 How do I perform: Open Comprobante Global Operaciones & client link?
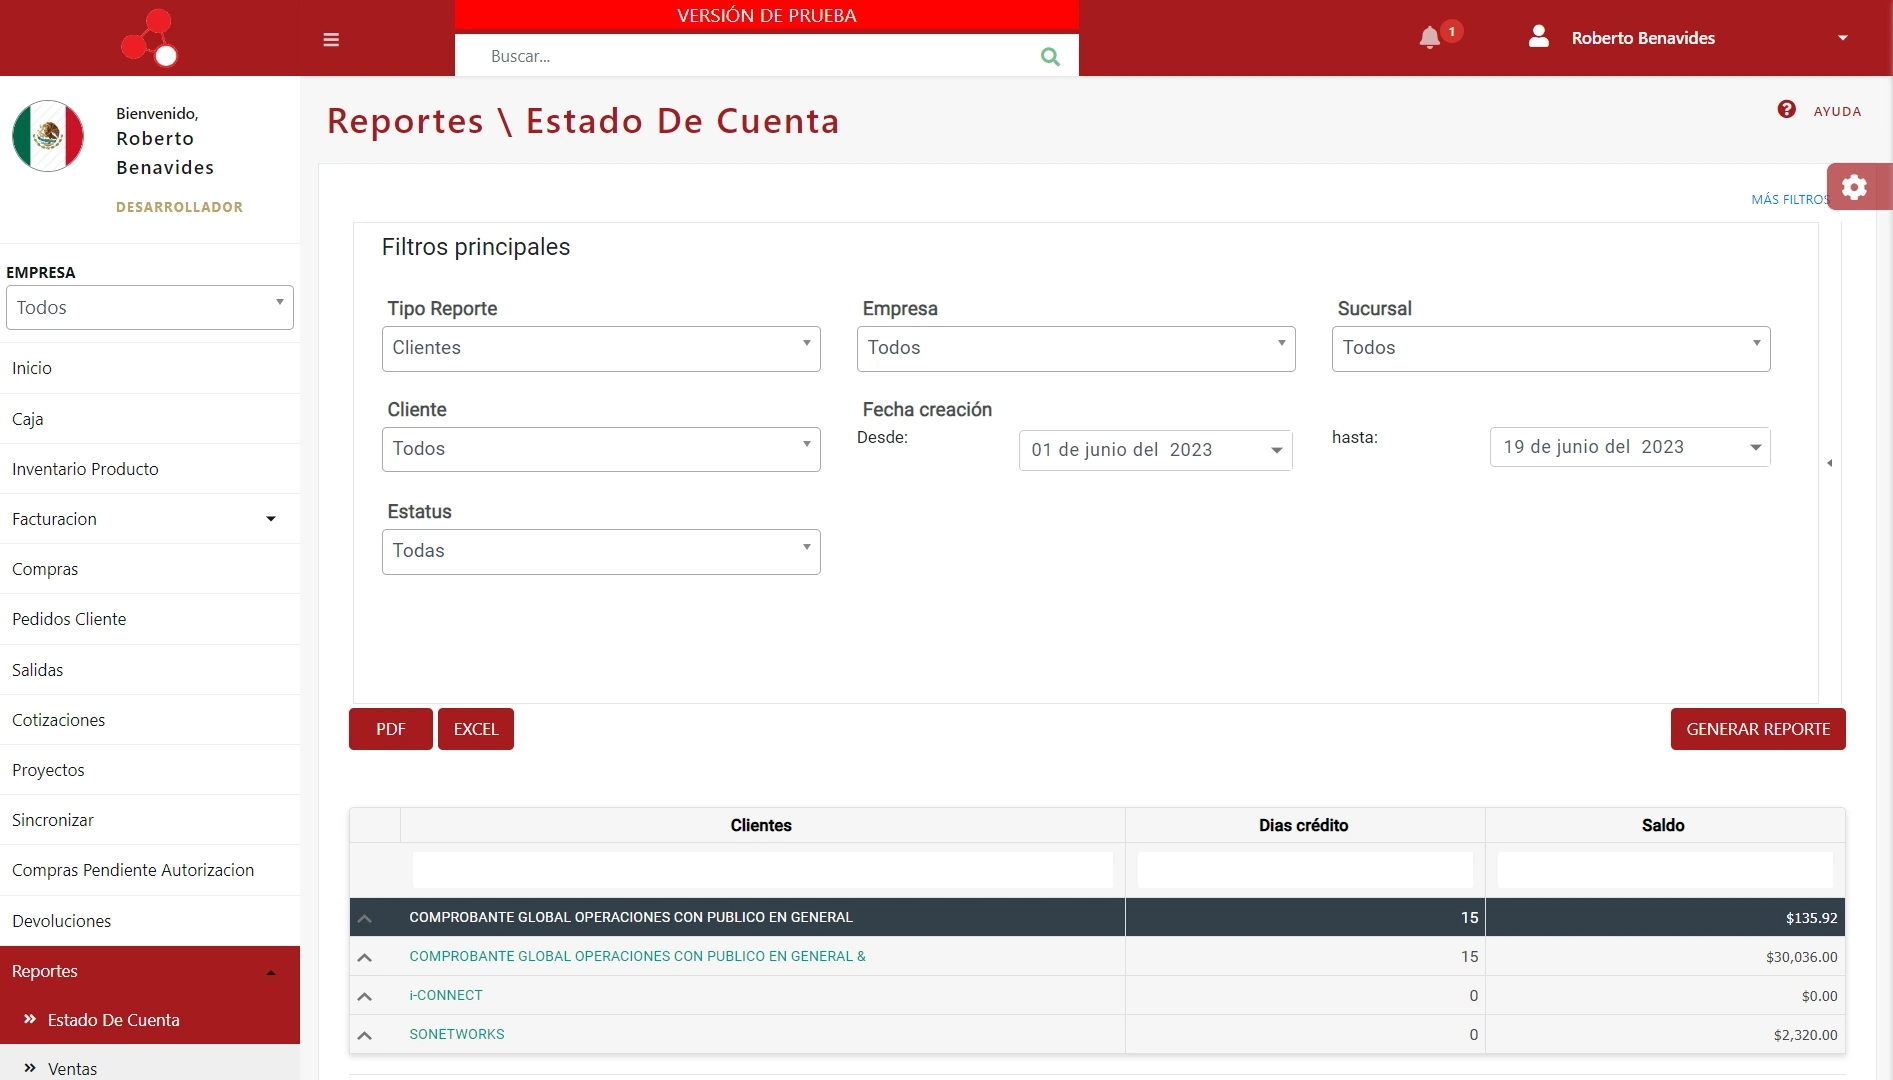click(x=638, y=956)
